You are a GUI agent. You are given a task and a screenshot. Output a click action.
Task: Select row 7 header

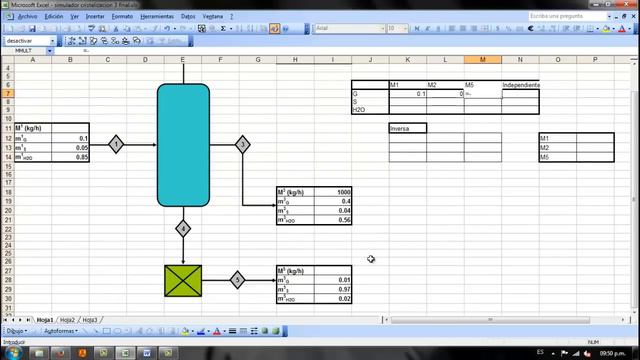pyautogui.click(x=7, y=93)
